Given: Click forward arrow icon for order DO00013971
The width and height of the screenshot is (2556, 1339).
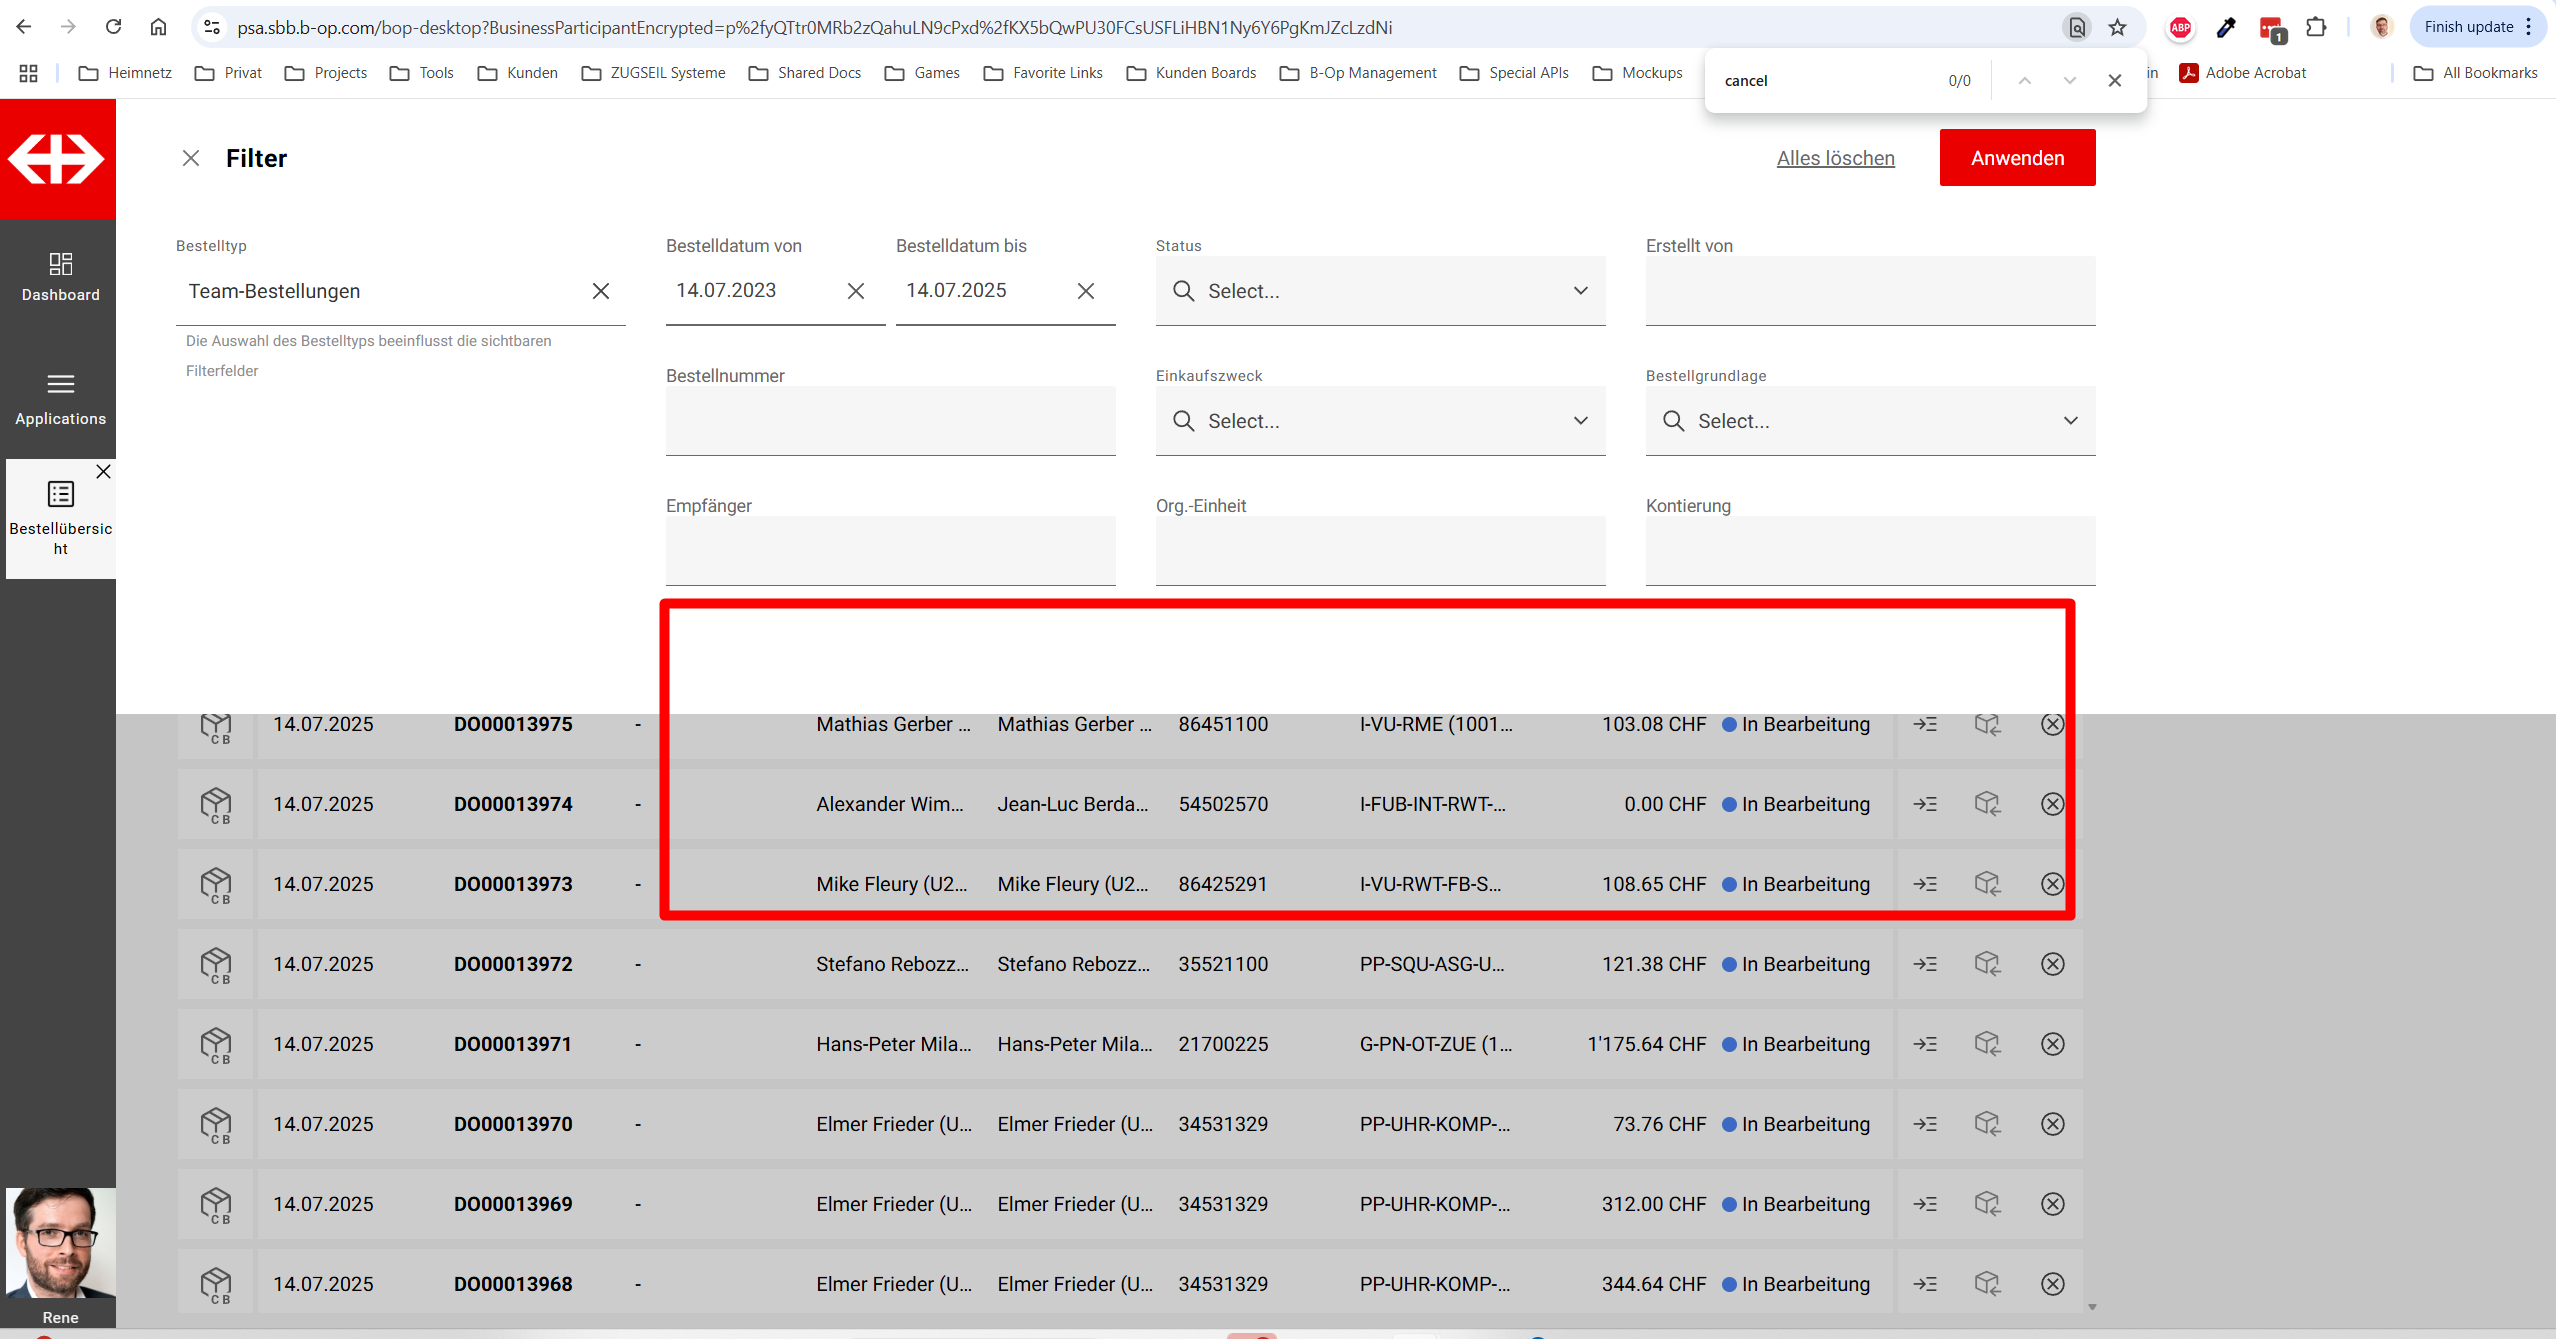Looking at the screenshot, I should [x=1925, y=1044].
